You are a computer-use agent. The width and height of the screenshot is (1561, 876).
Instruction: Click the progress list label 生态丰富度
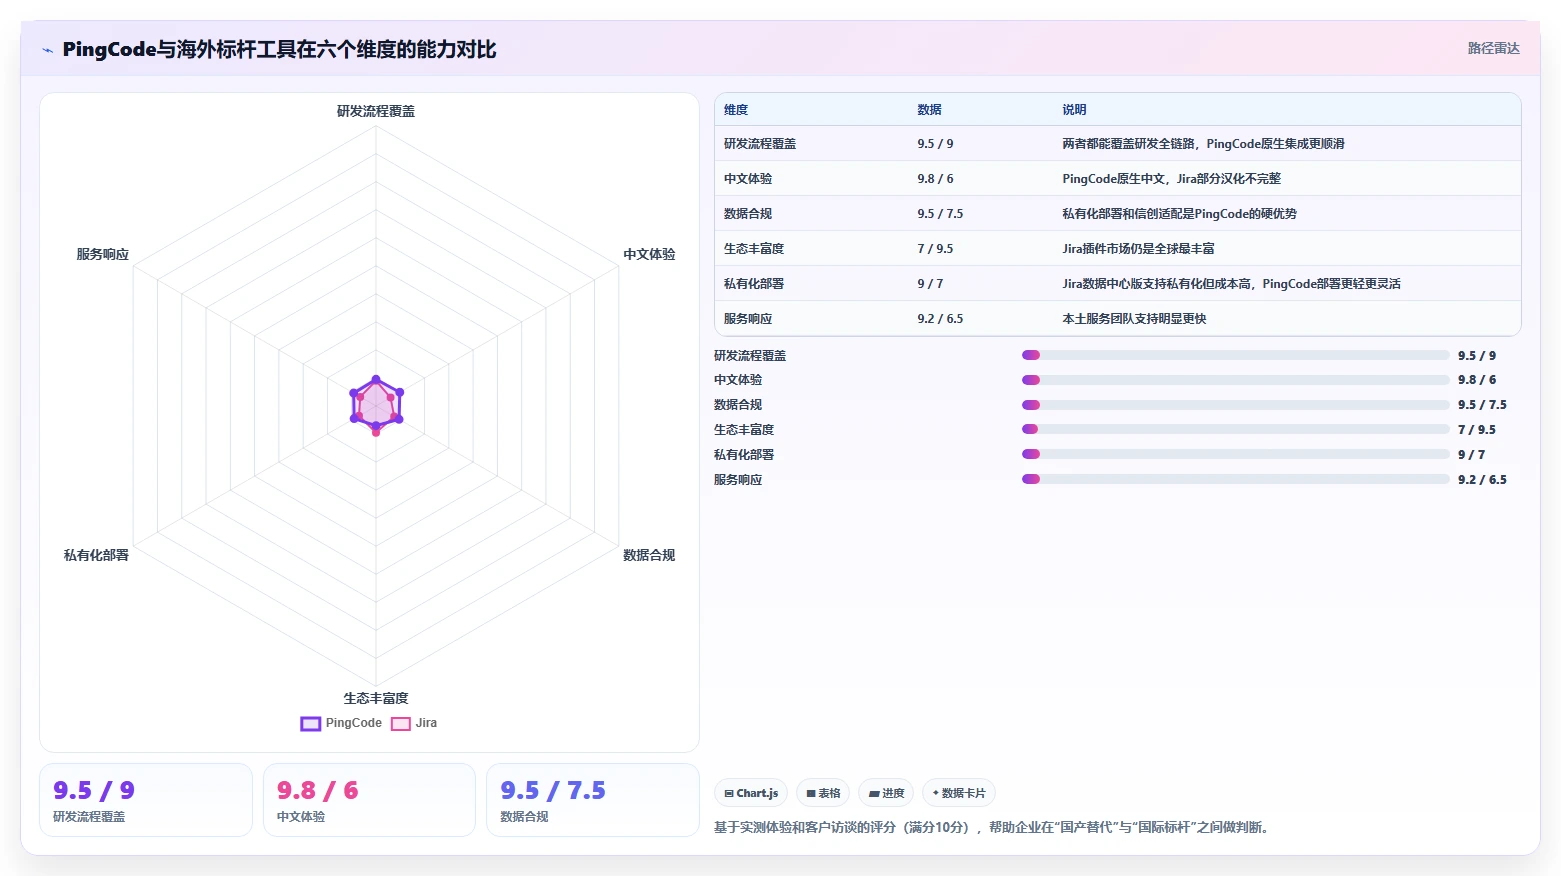coord(744,430)
